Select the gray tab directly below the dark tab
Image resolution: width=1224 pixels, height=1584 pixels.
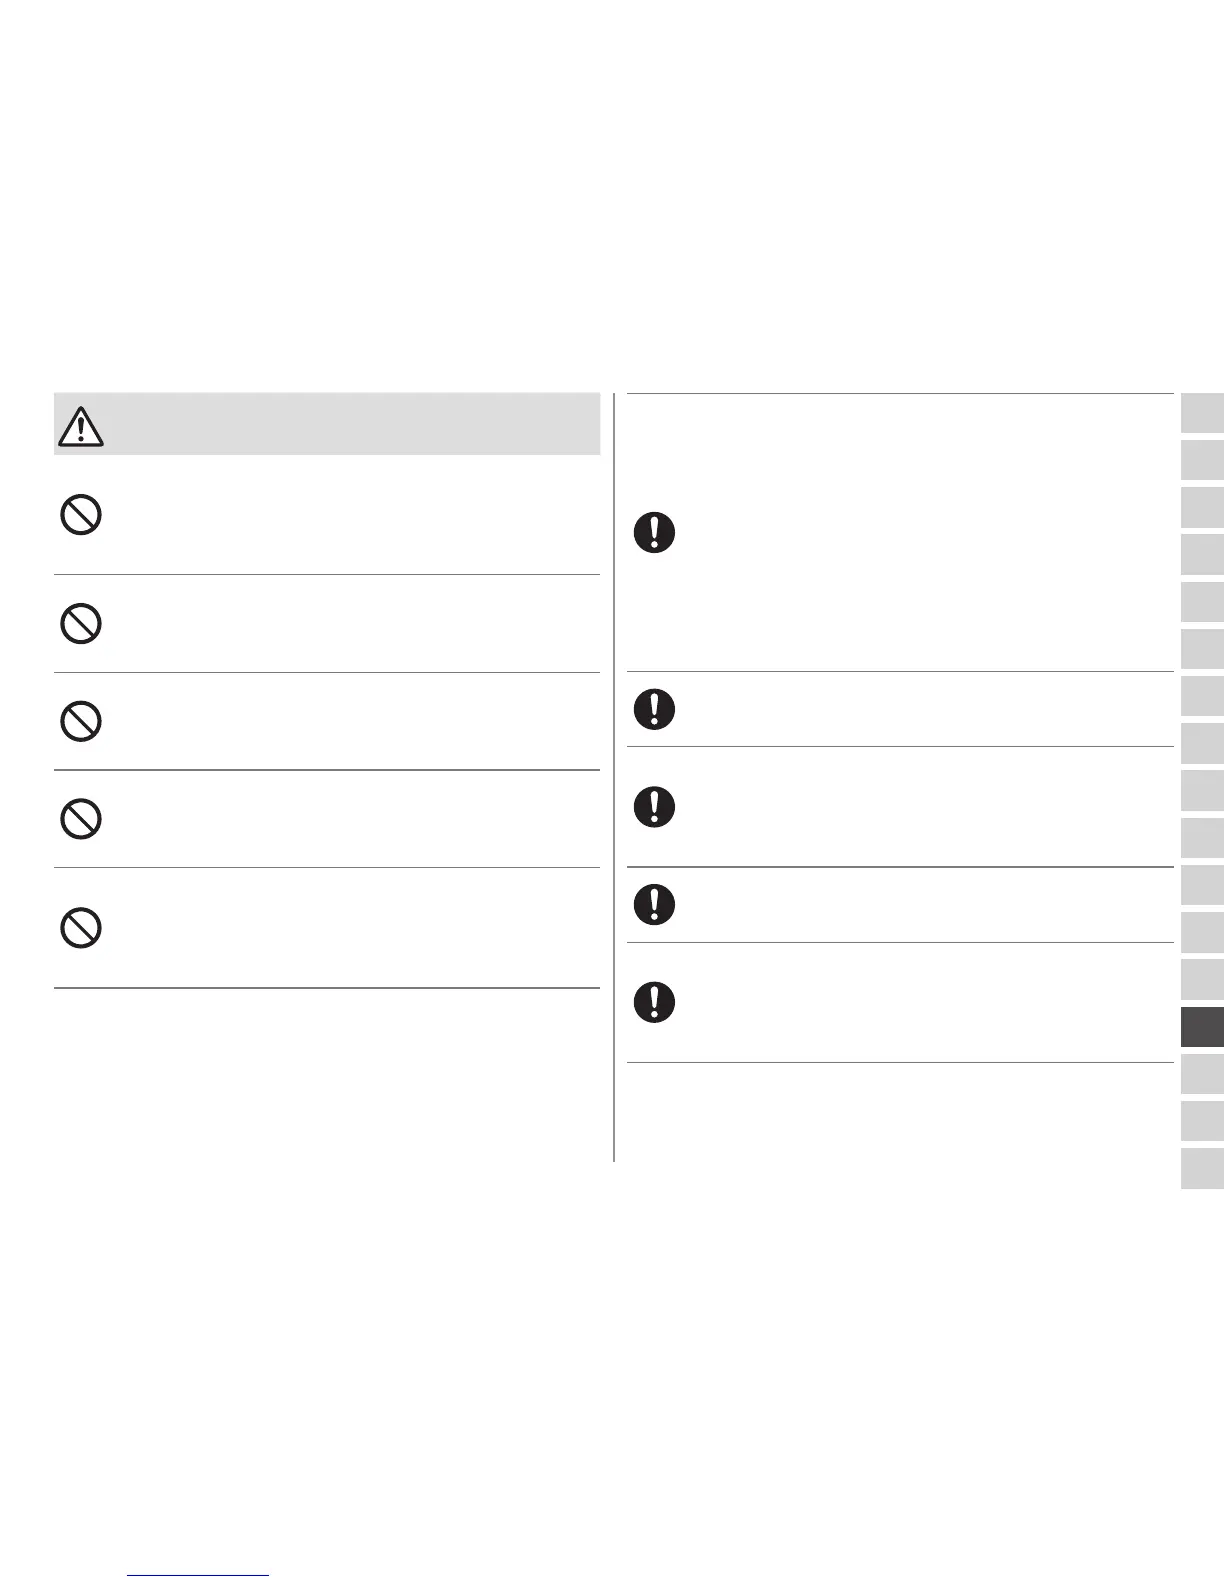(x=1202, y=1074)
